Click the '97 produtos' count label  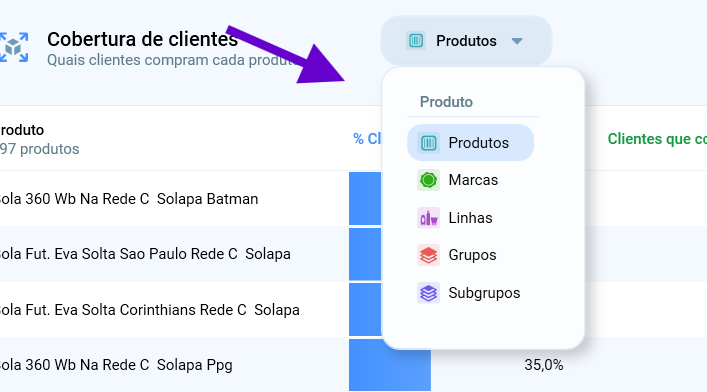39,149
